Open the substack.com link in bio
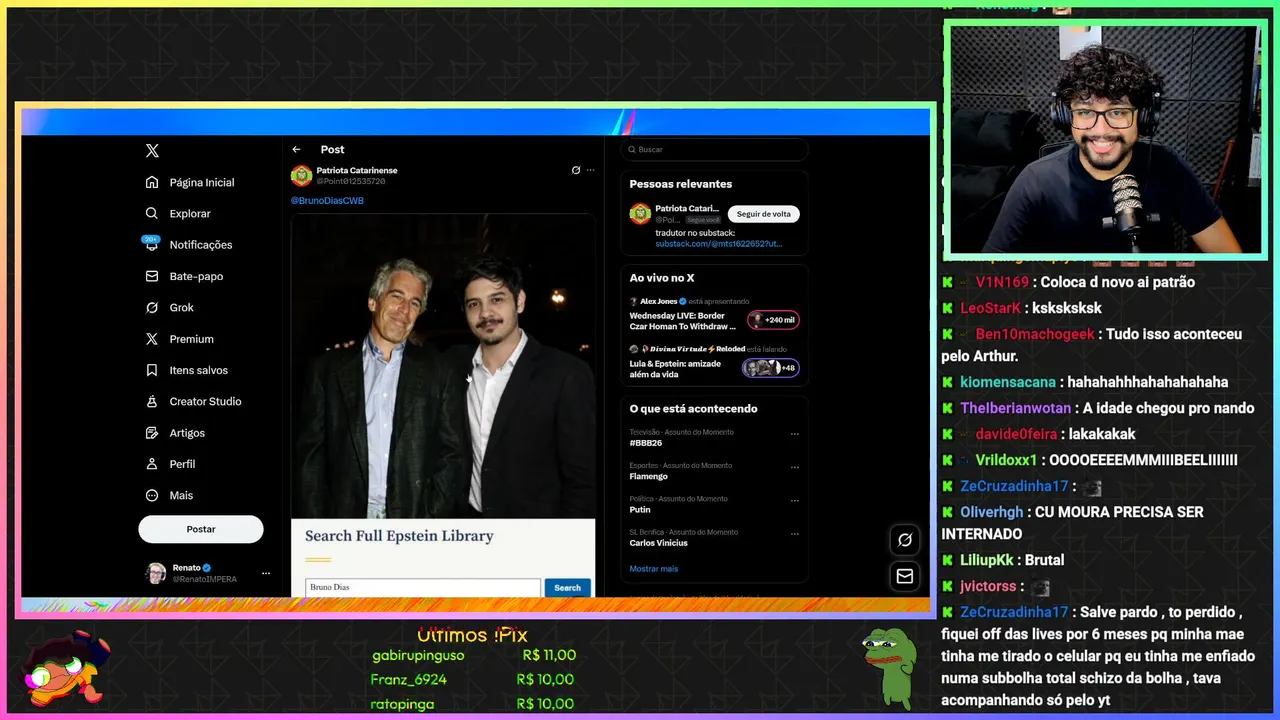 click(719, 244)
